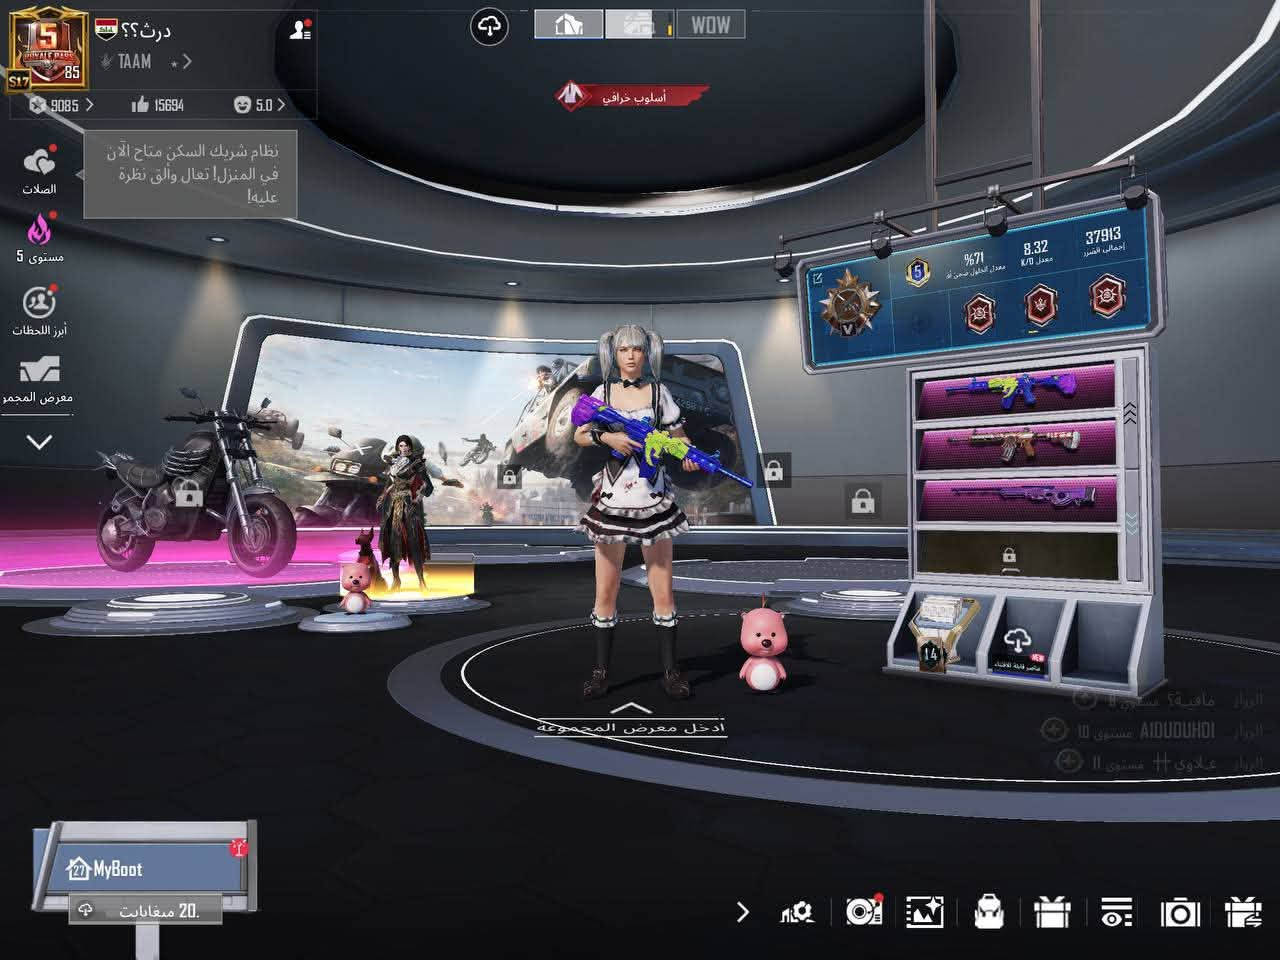This screenshot has height=960, width=1280.
Task: Tap the locked motorcycle display slot
Action: (x=188, y=493)
